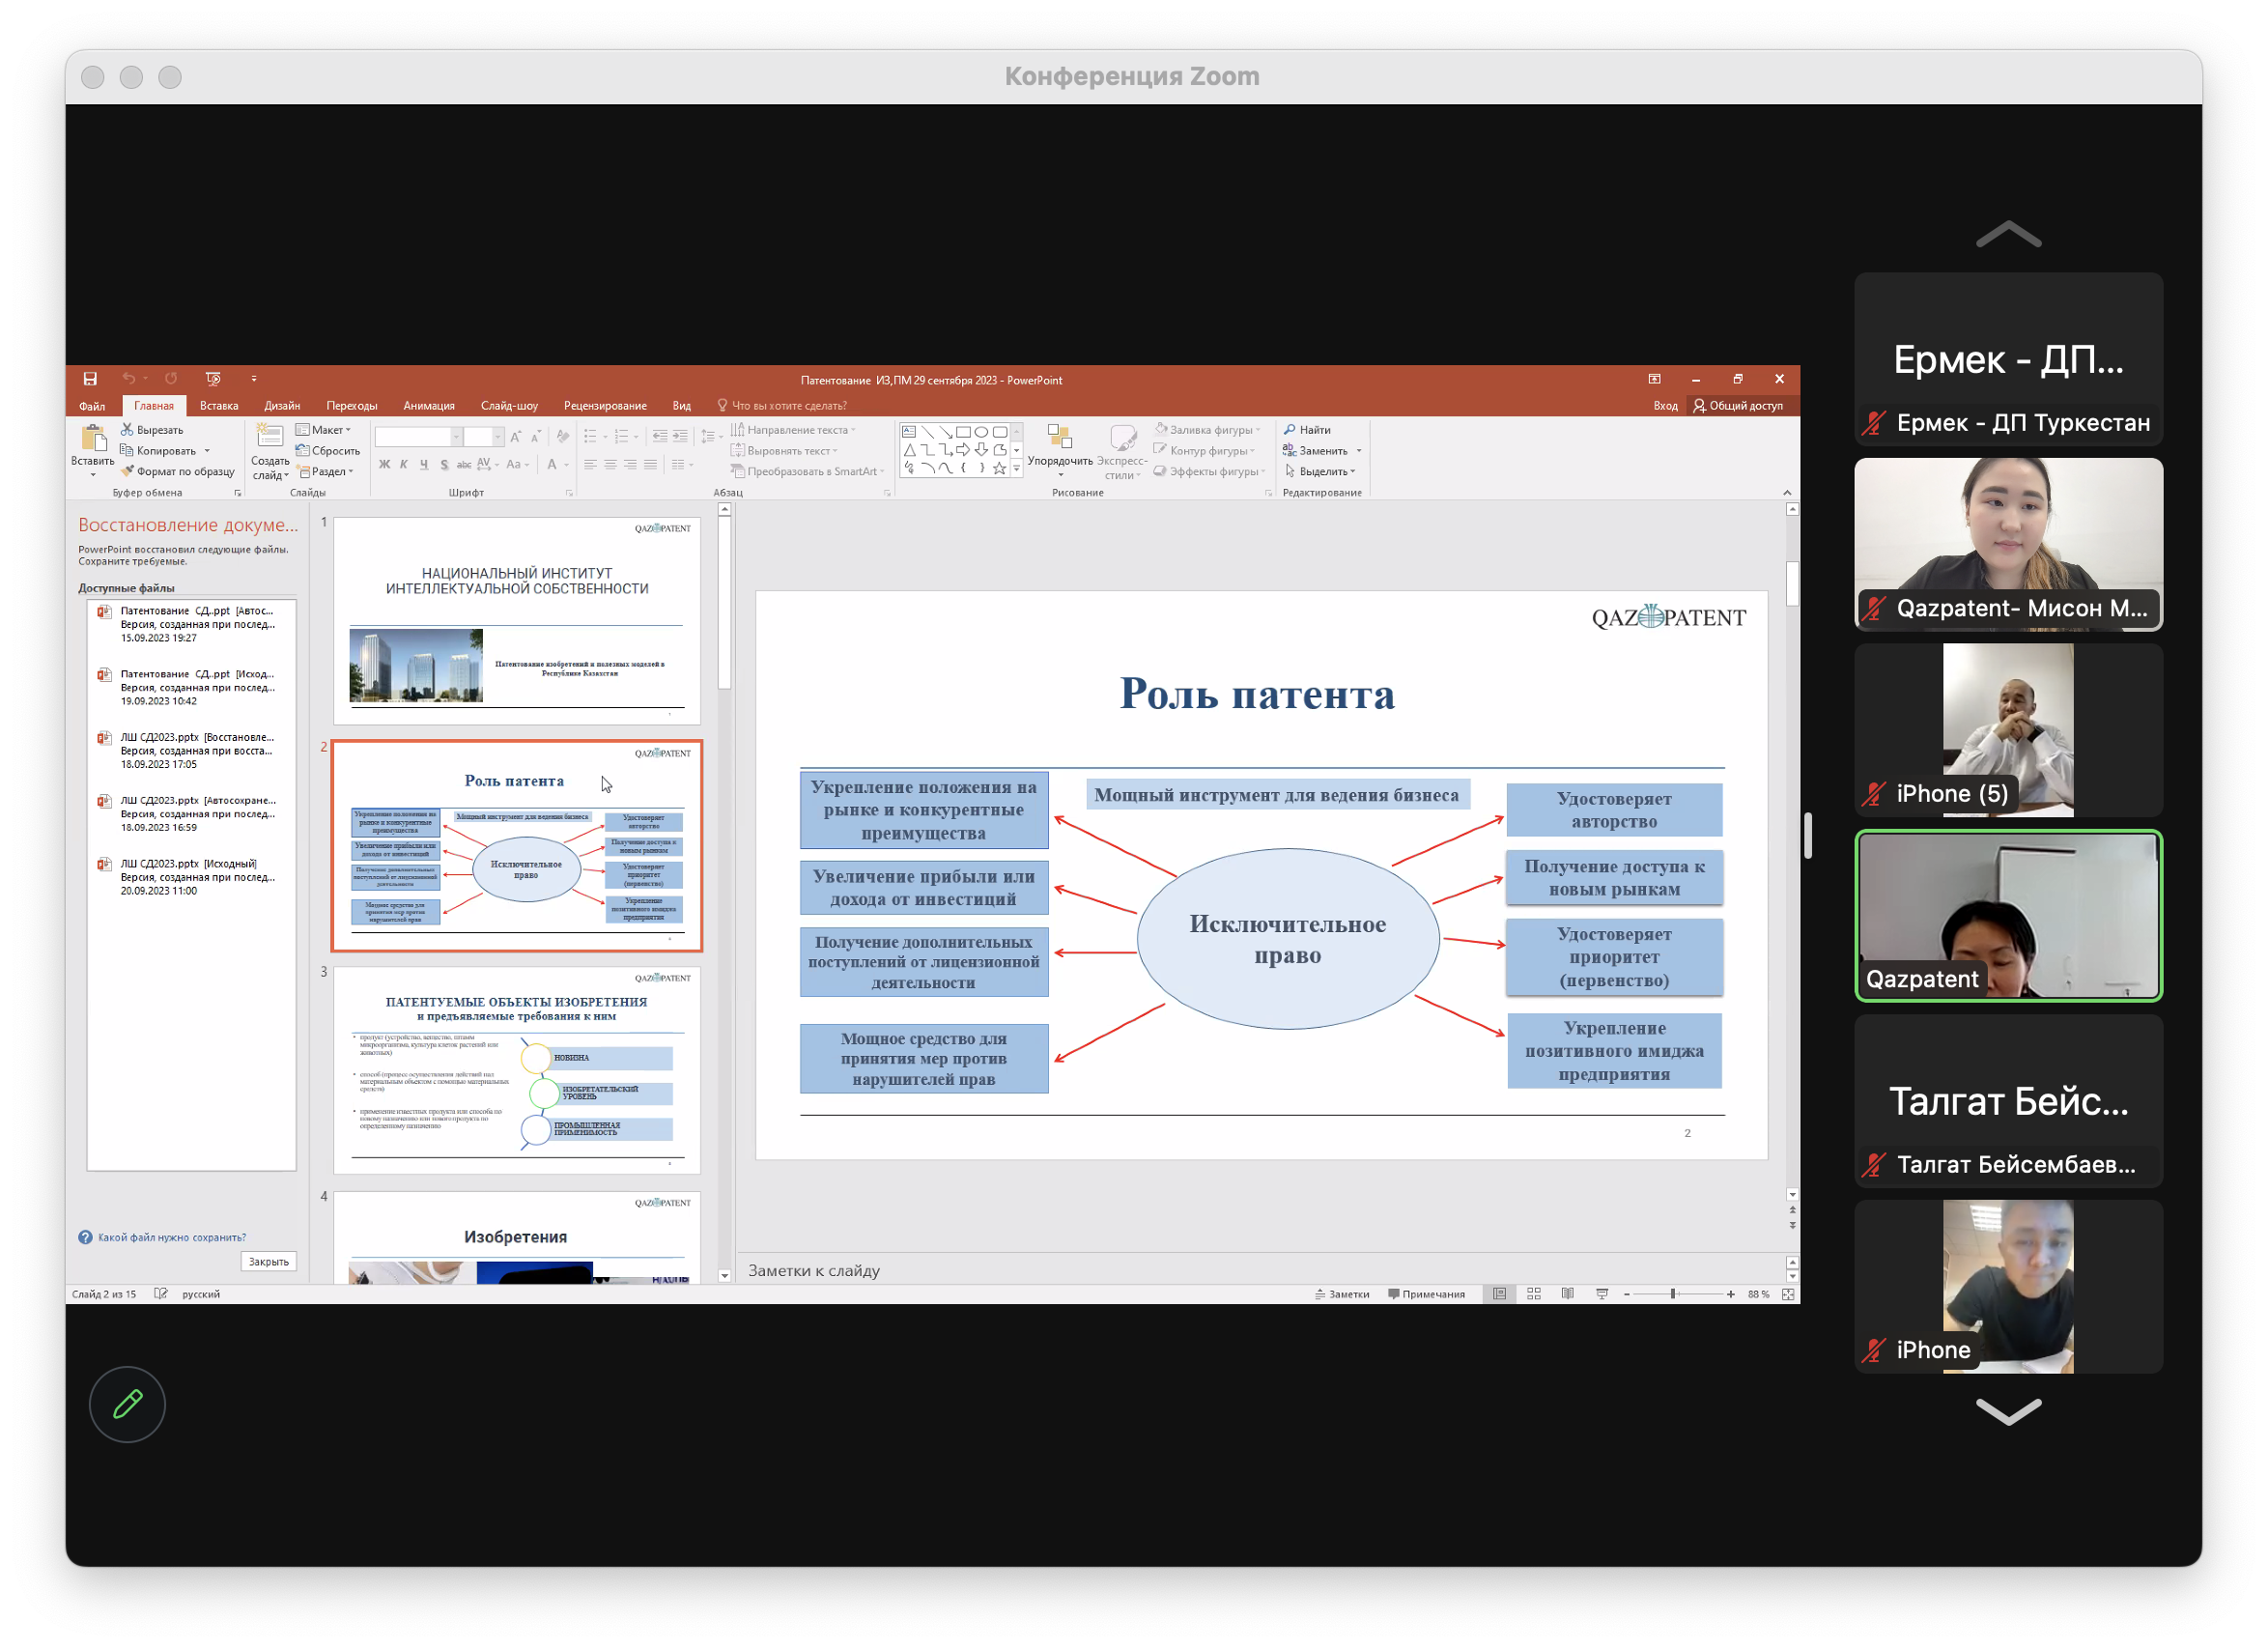Click the Close (Закрыть) recovery pane button

[x=268, y=1262]
